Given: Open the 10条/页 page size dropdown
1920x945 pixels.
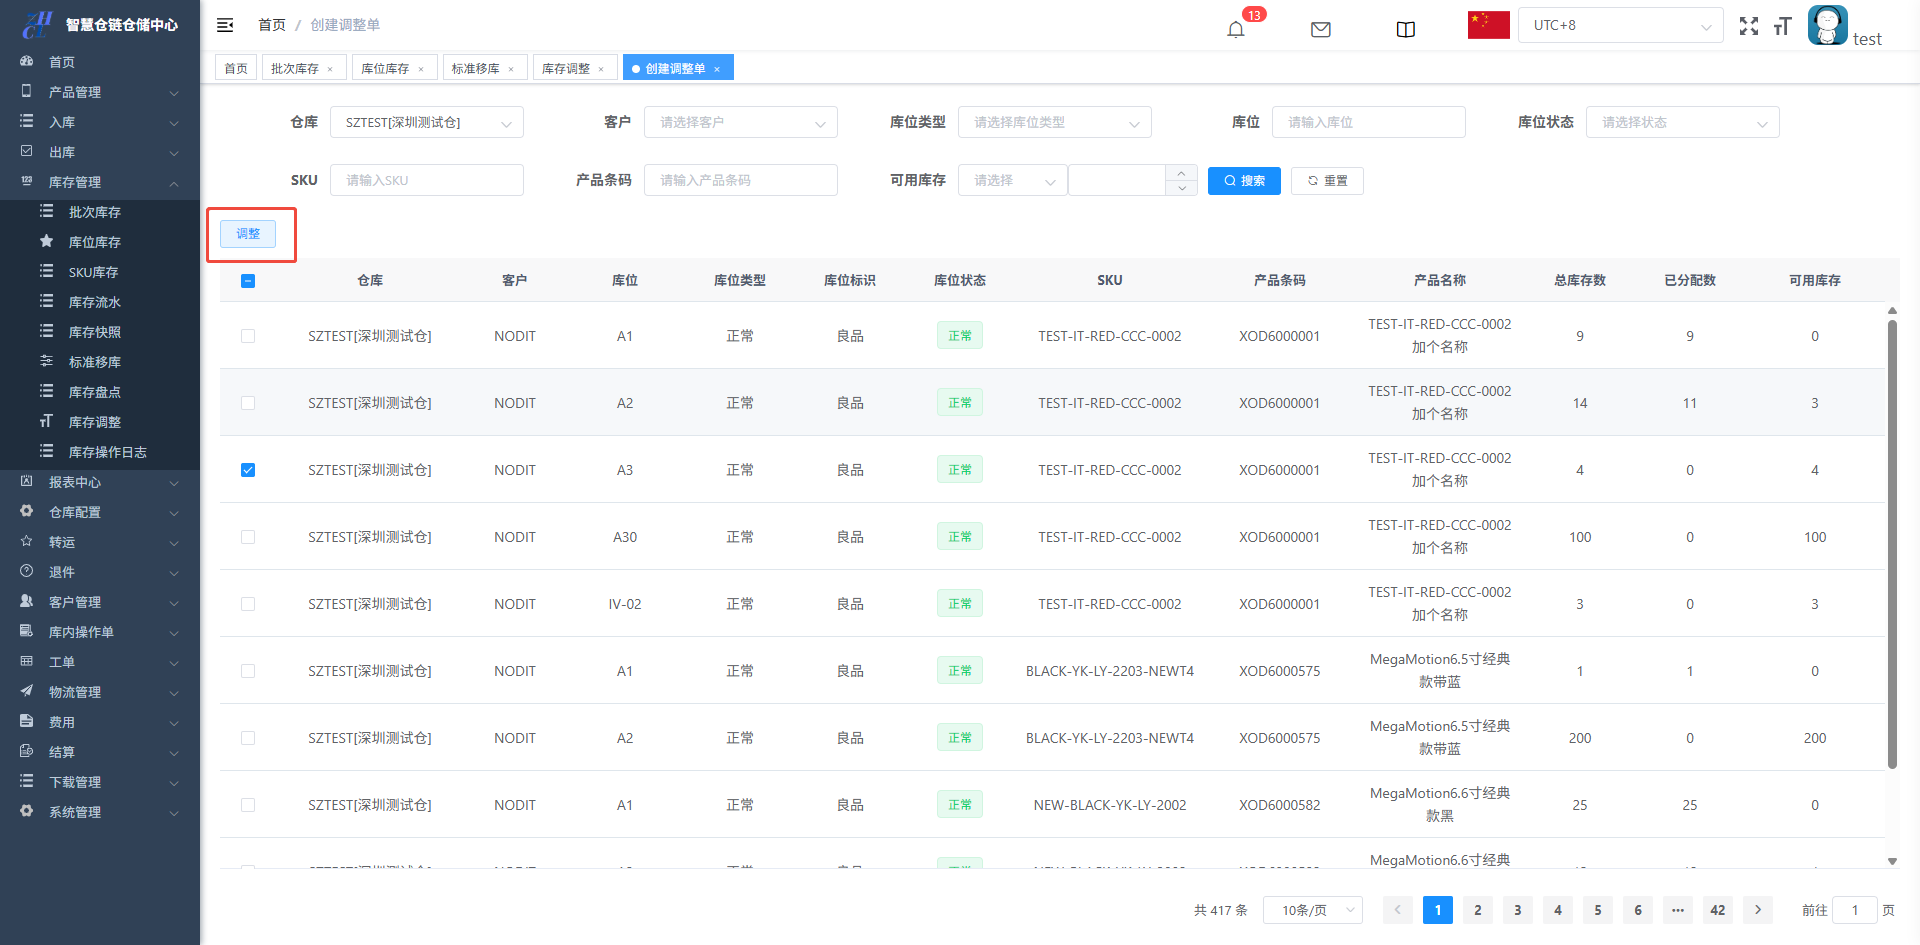Looking at the screenshot, I should click(x=1312, y=910).
